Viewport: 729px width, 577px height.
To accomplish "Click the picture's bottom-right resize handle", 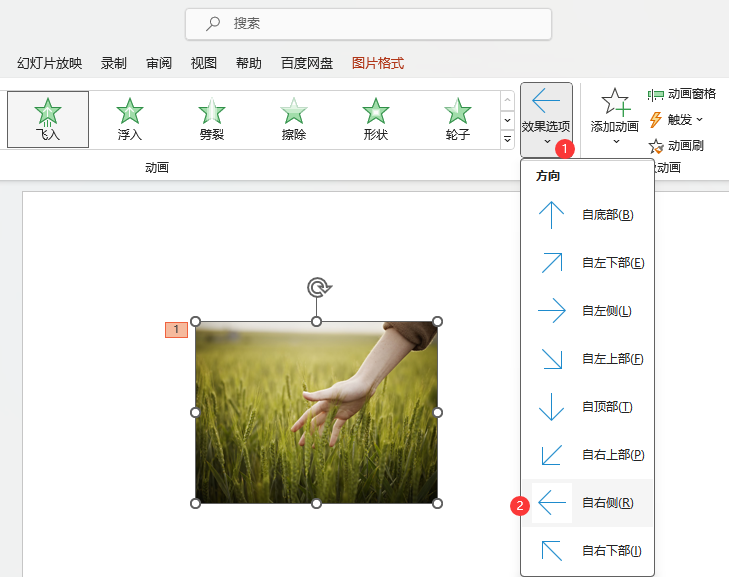I will (437, 503).
